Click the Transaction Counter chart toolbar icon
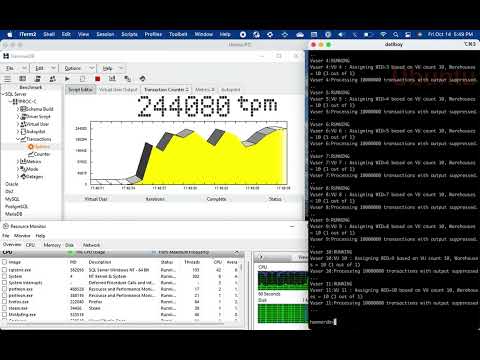Viewport: 480px width, 360px height. click(112, 79)
